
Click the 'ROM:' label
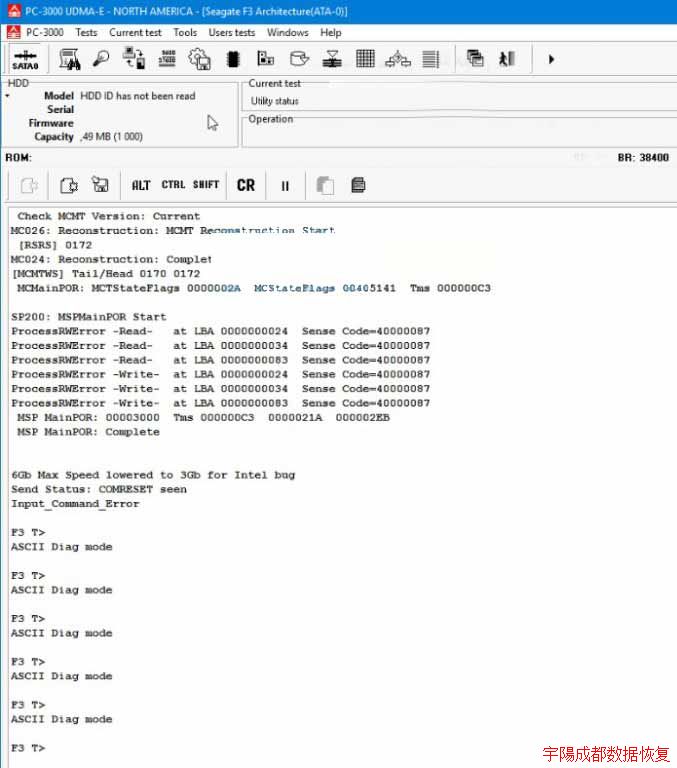coord(18,157)
